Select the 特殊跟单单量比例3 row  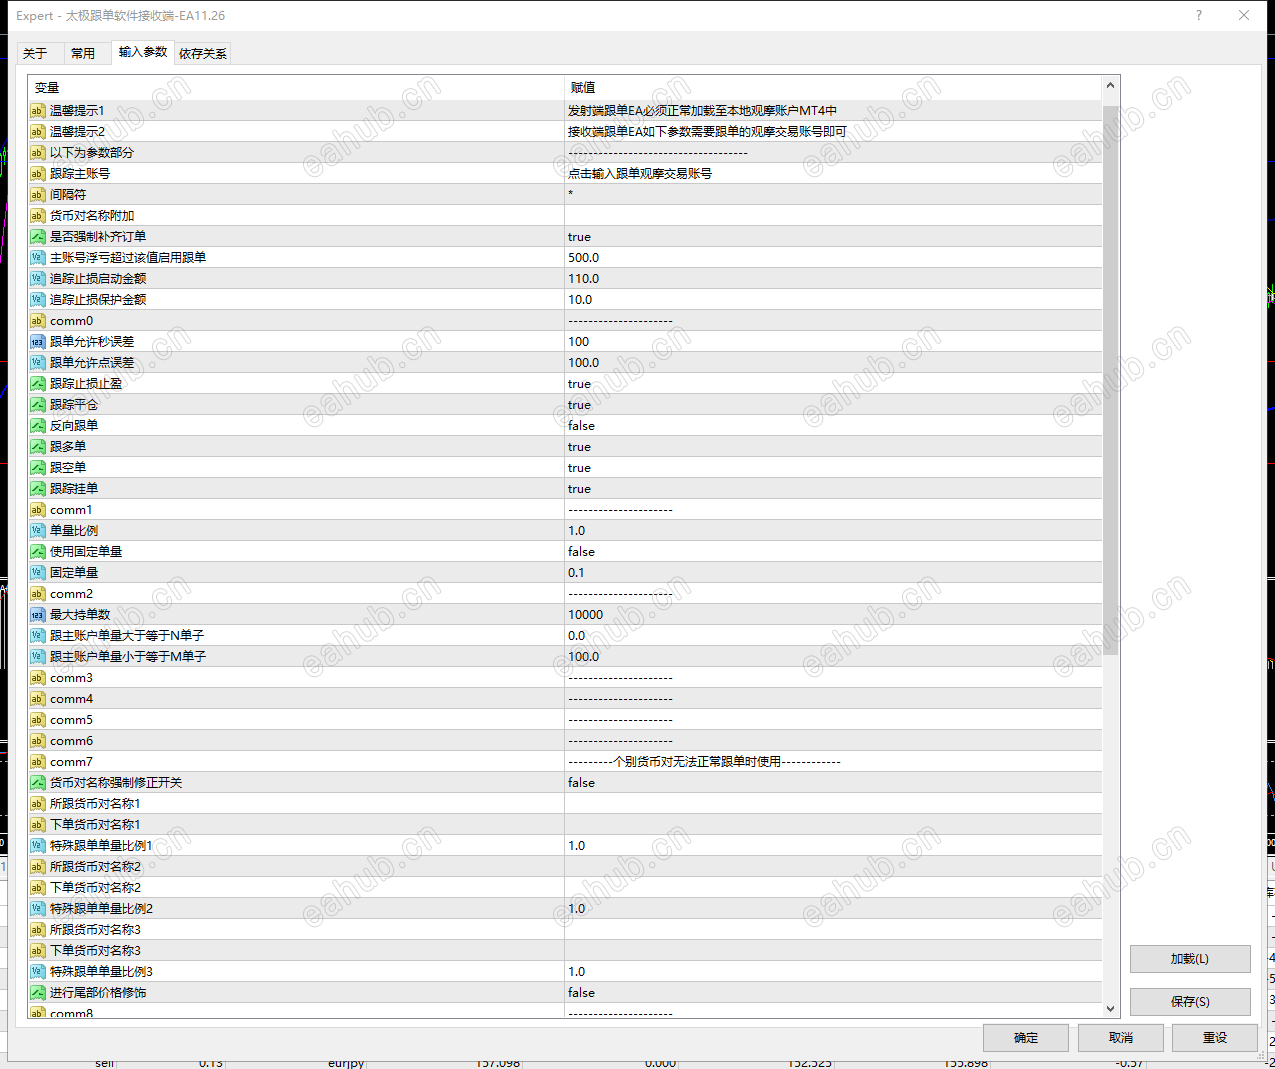click(x=566, y=972)
